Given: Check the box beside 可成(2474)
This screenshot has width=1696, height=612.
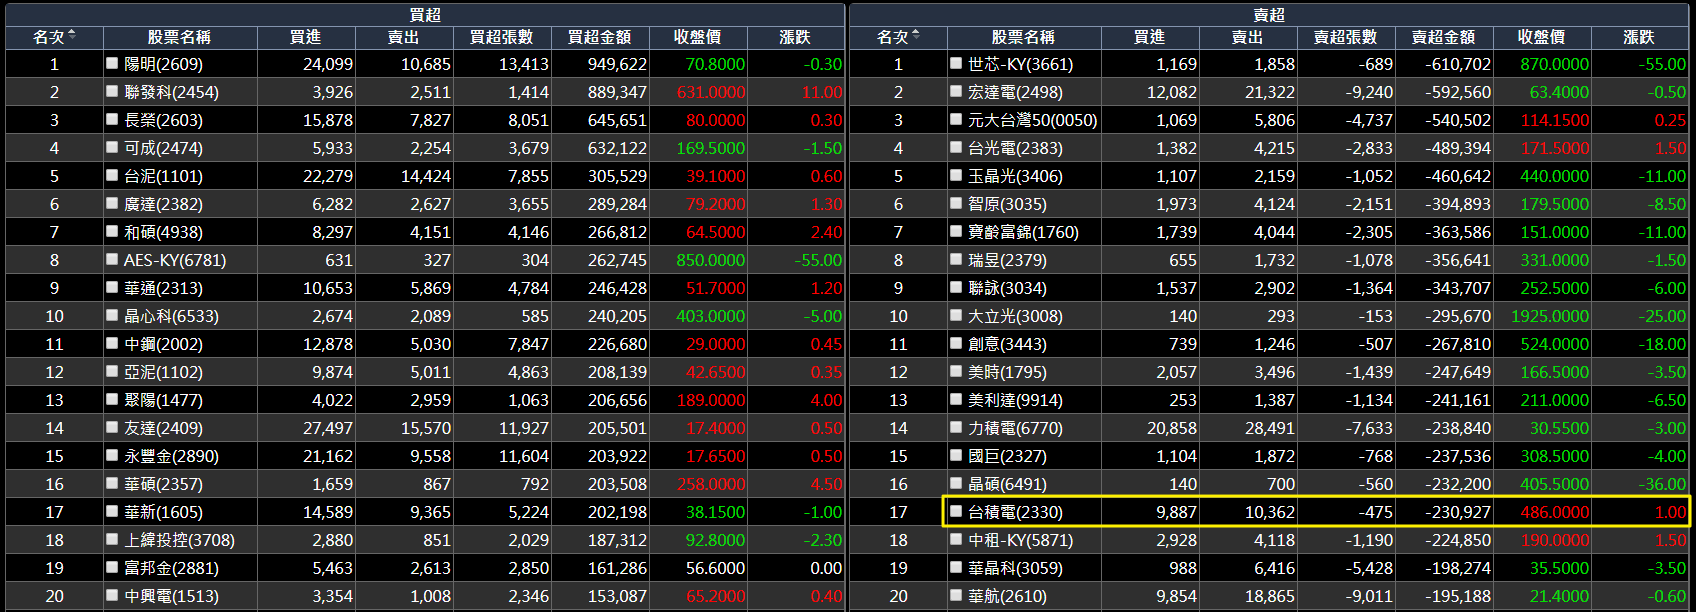Looking at the screenshot, I should tap(112, 147).
